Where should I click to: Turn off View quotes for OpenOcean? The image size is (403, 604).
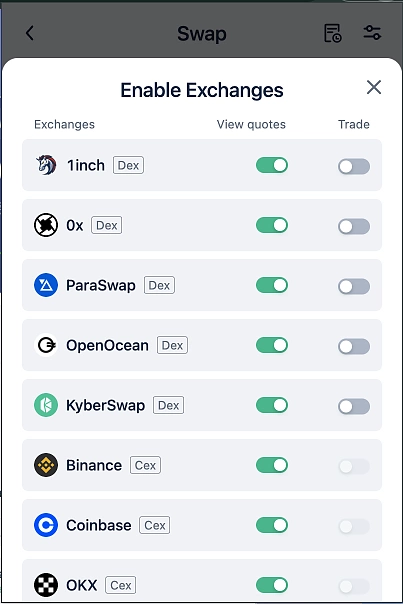point(272,345)
